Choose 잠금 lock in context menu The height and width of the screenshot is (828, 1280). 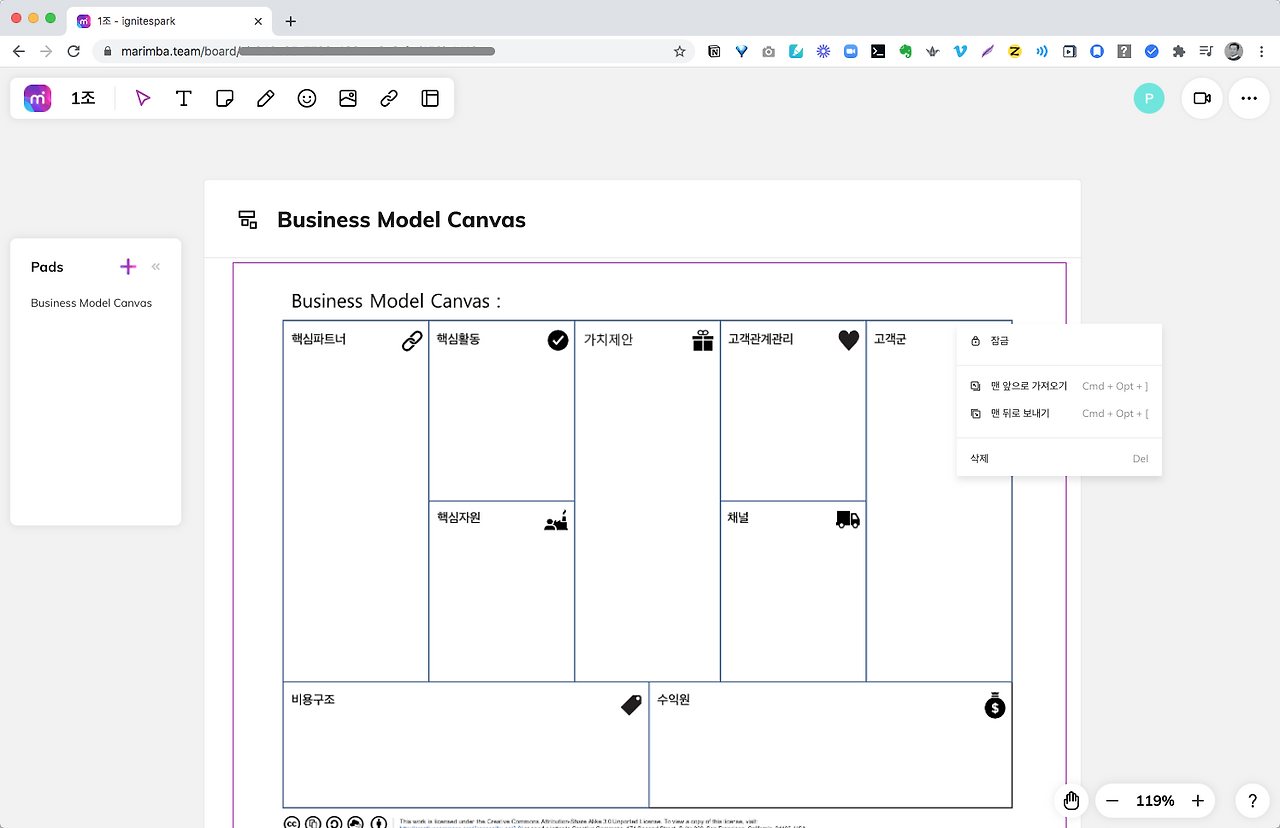tap(1059, 341)
